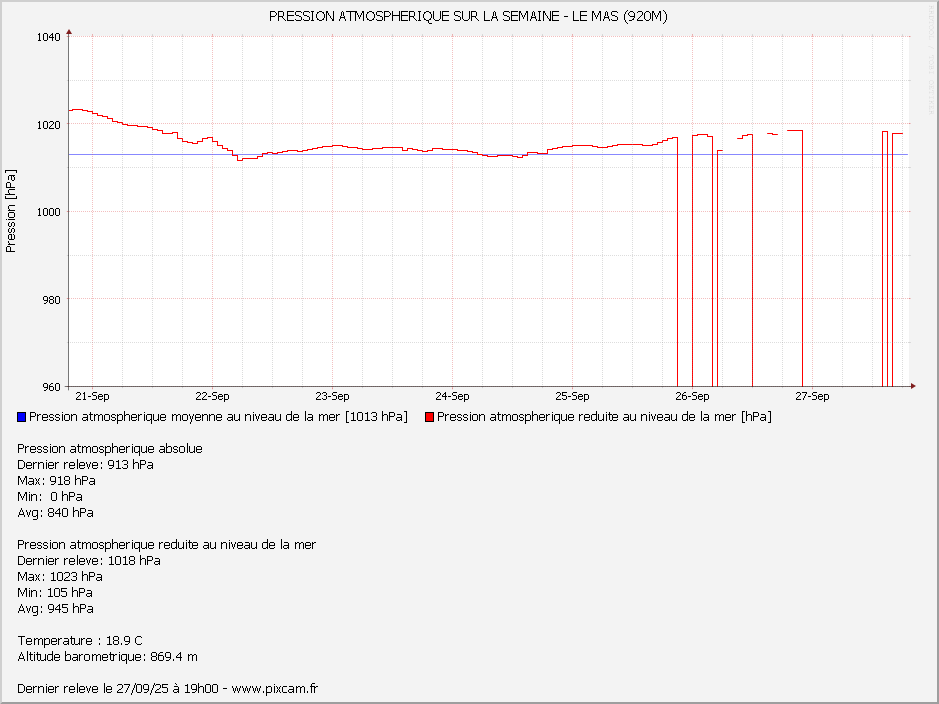Select the 21-Sep date label on the x-axis
This screenshot has height=704, width=939.
click(x=92, y=396)
